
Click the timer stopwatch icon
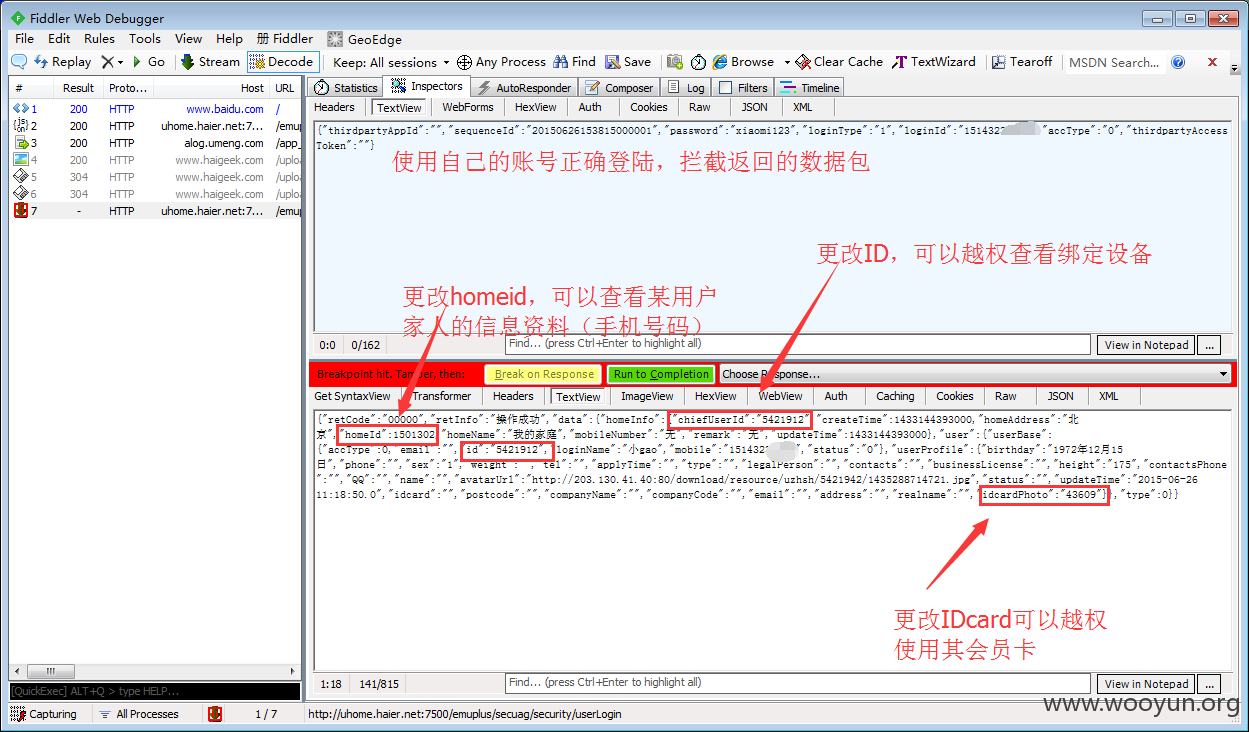(x=698, y=62)
